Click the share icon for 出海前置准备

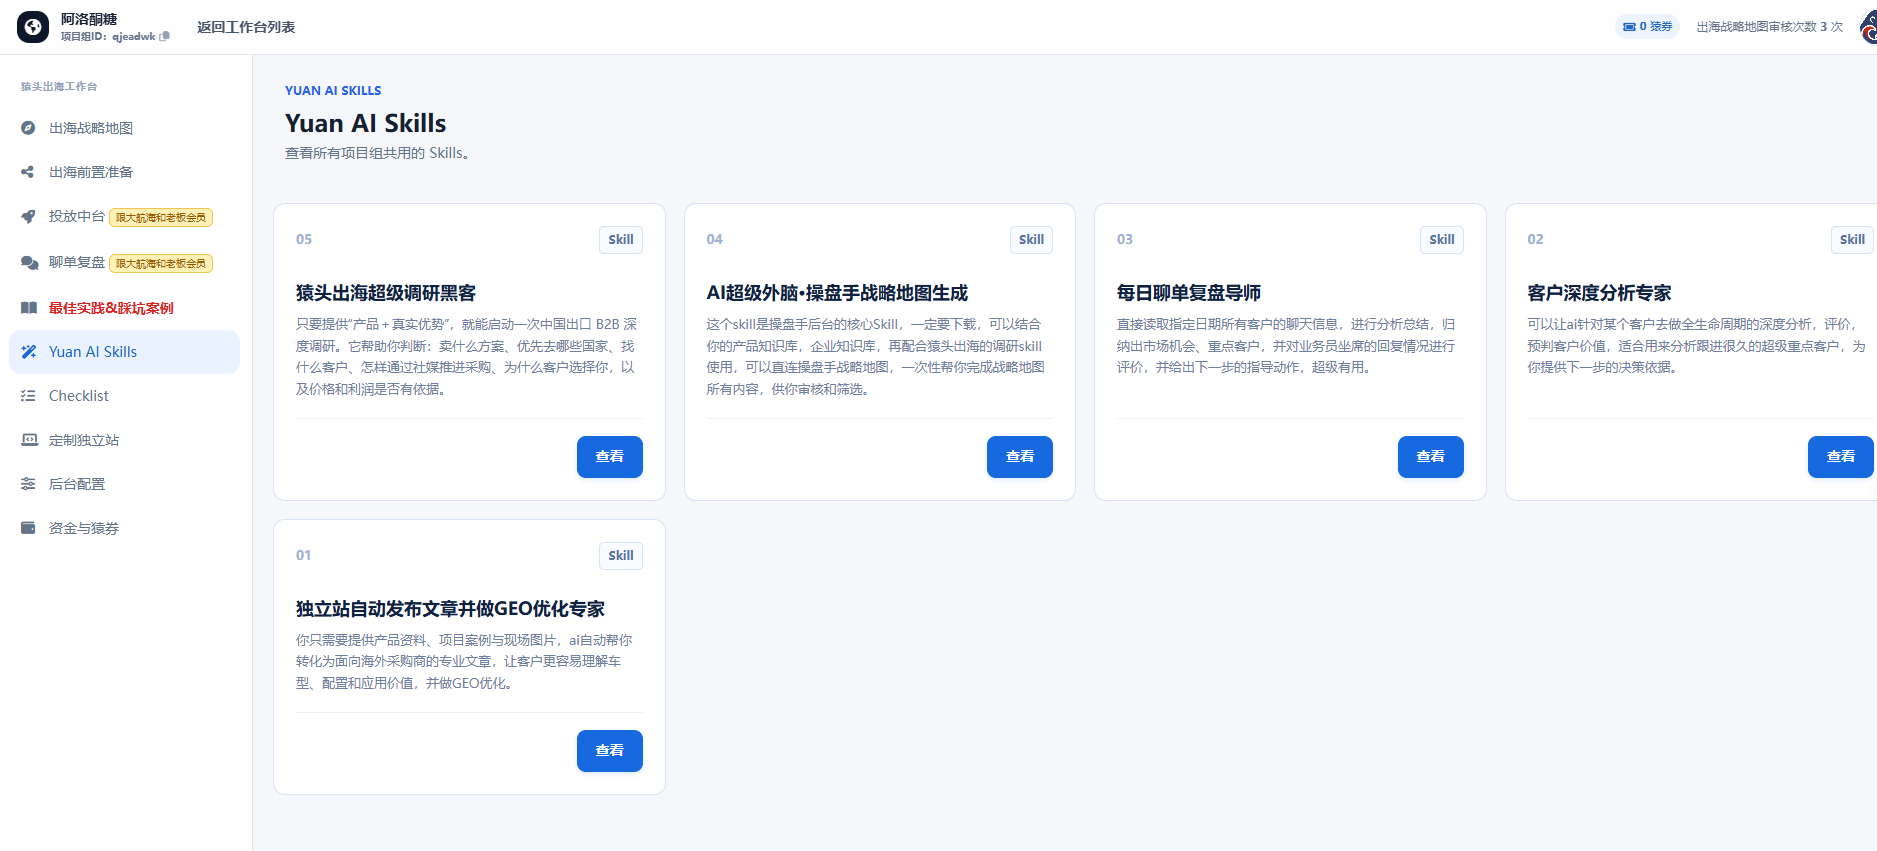[28, 172]
